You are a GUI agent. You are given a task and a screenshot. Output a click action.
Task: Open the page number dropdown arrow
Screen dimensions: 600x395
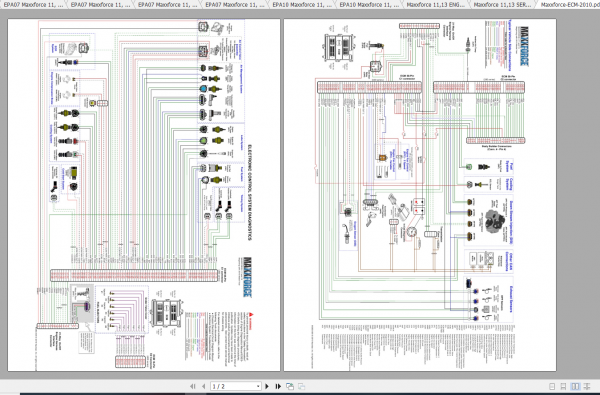pos(258,387)
